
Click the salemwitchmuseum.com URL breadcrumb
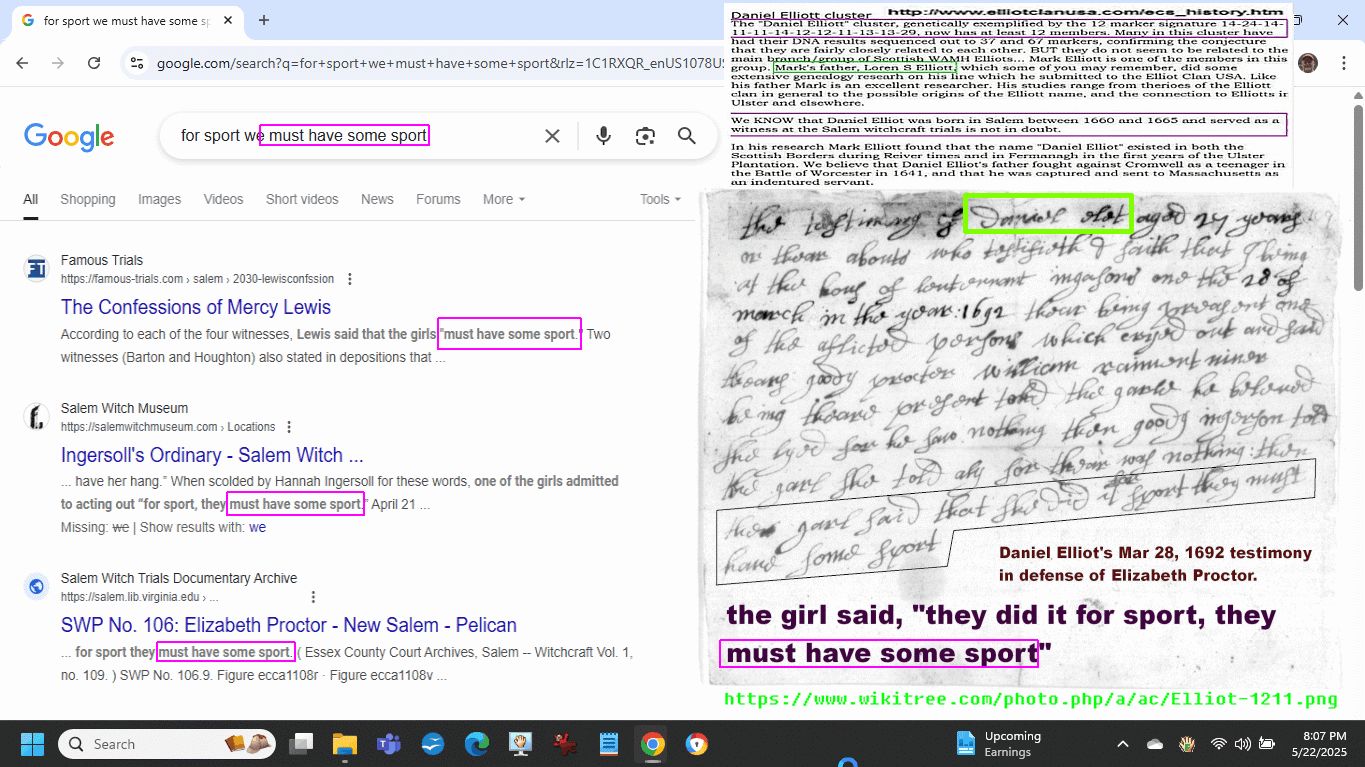tap(168, 427)
